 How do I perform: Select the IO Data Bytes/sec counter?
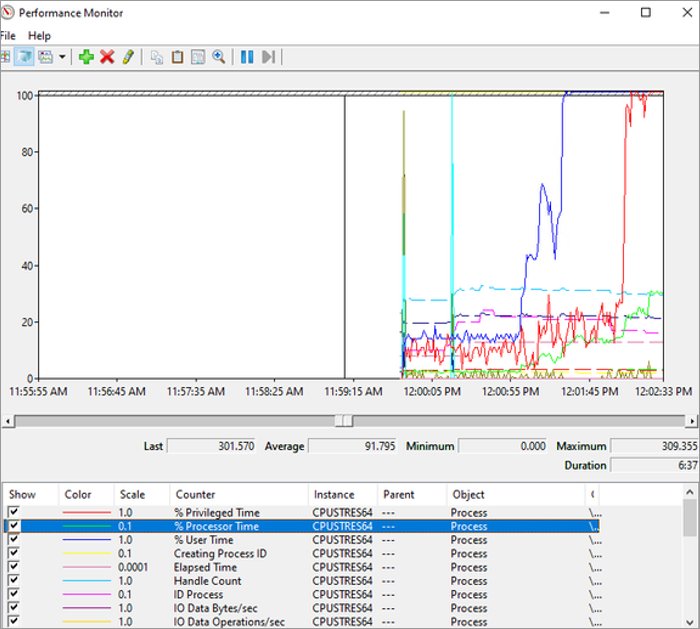302,608
